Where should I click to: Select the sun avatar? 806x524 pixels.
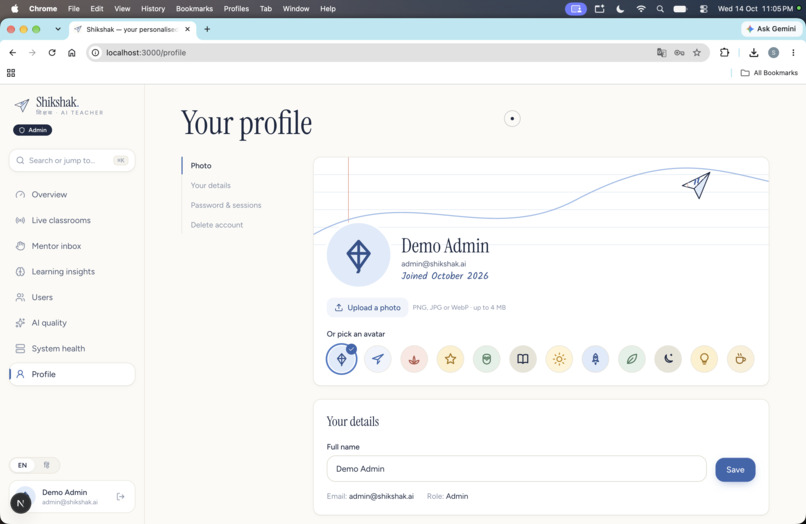[x=559, y=359]
